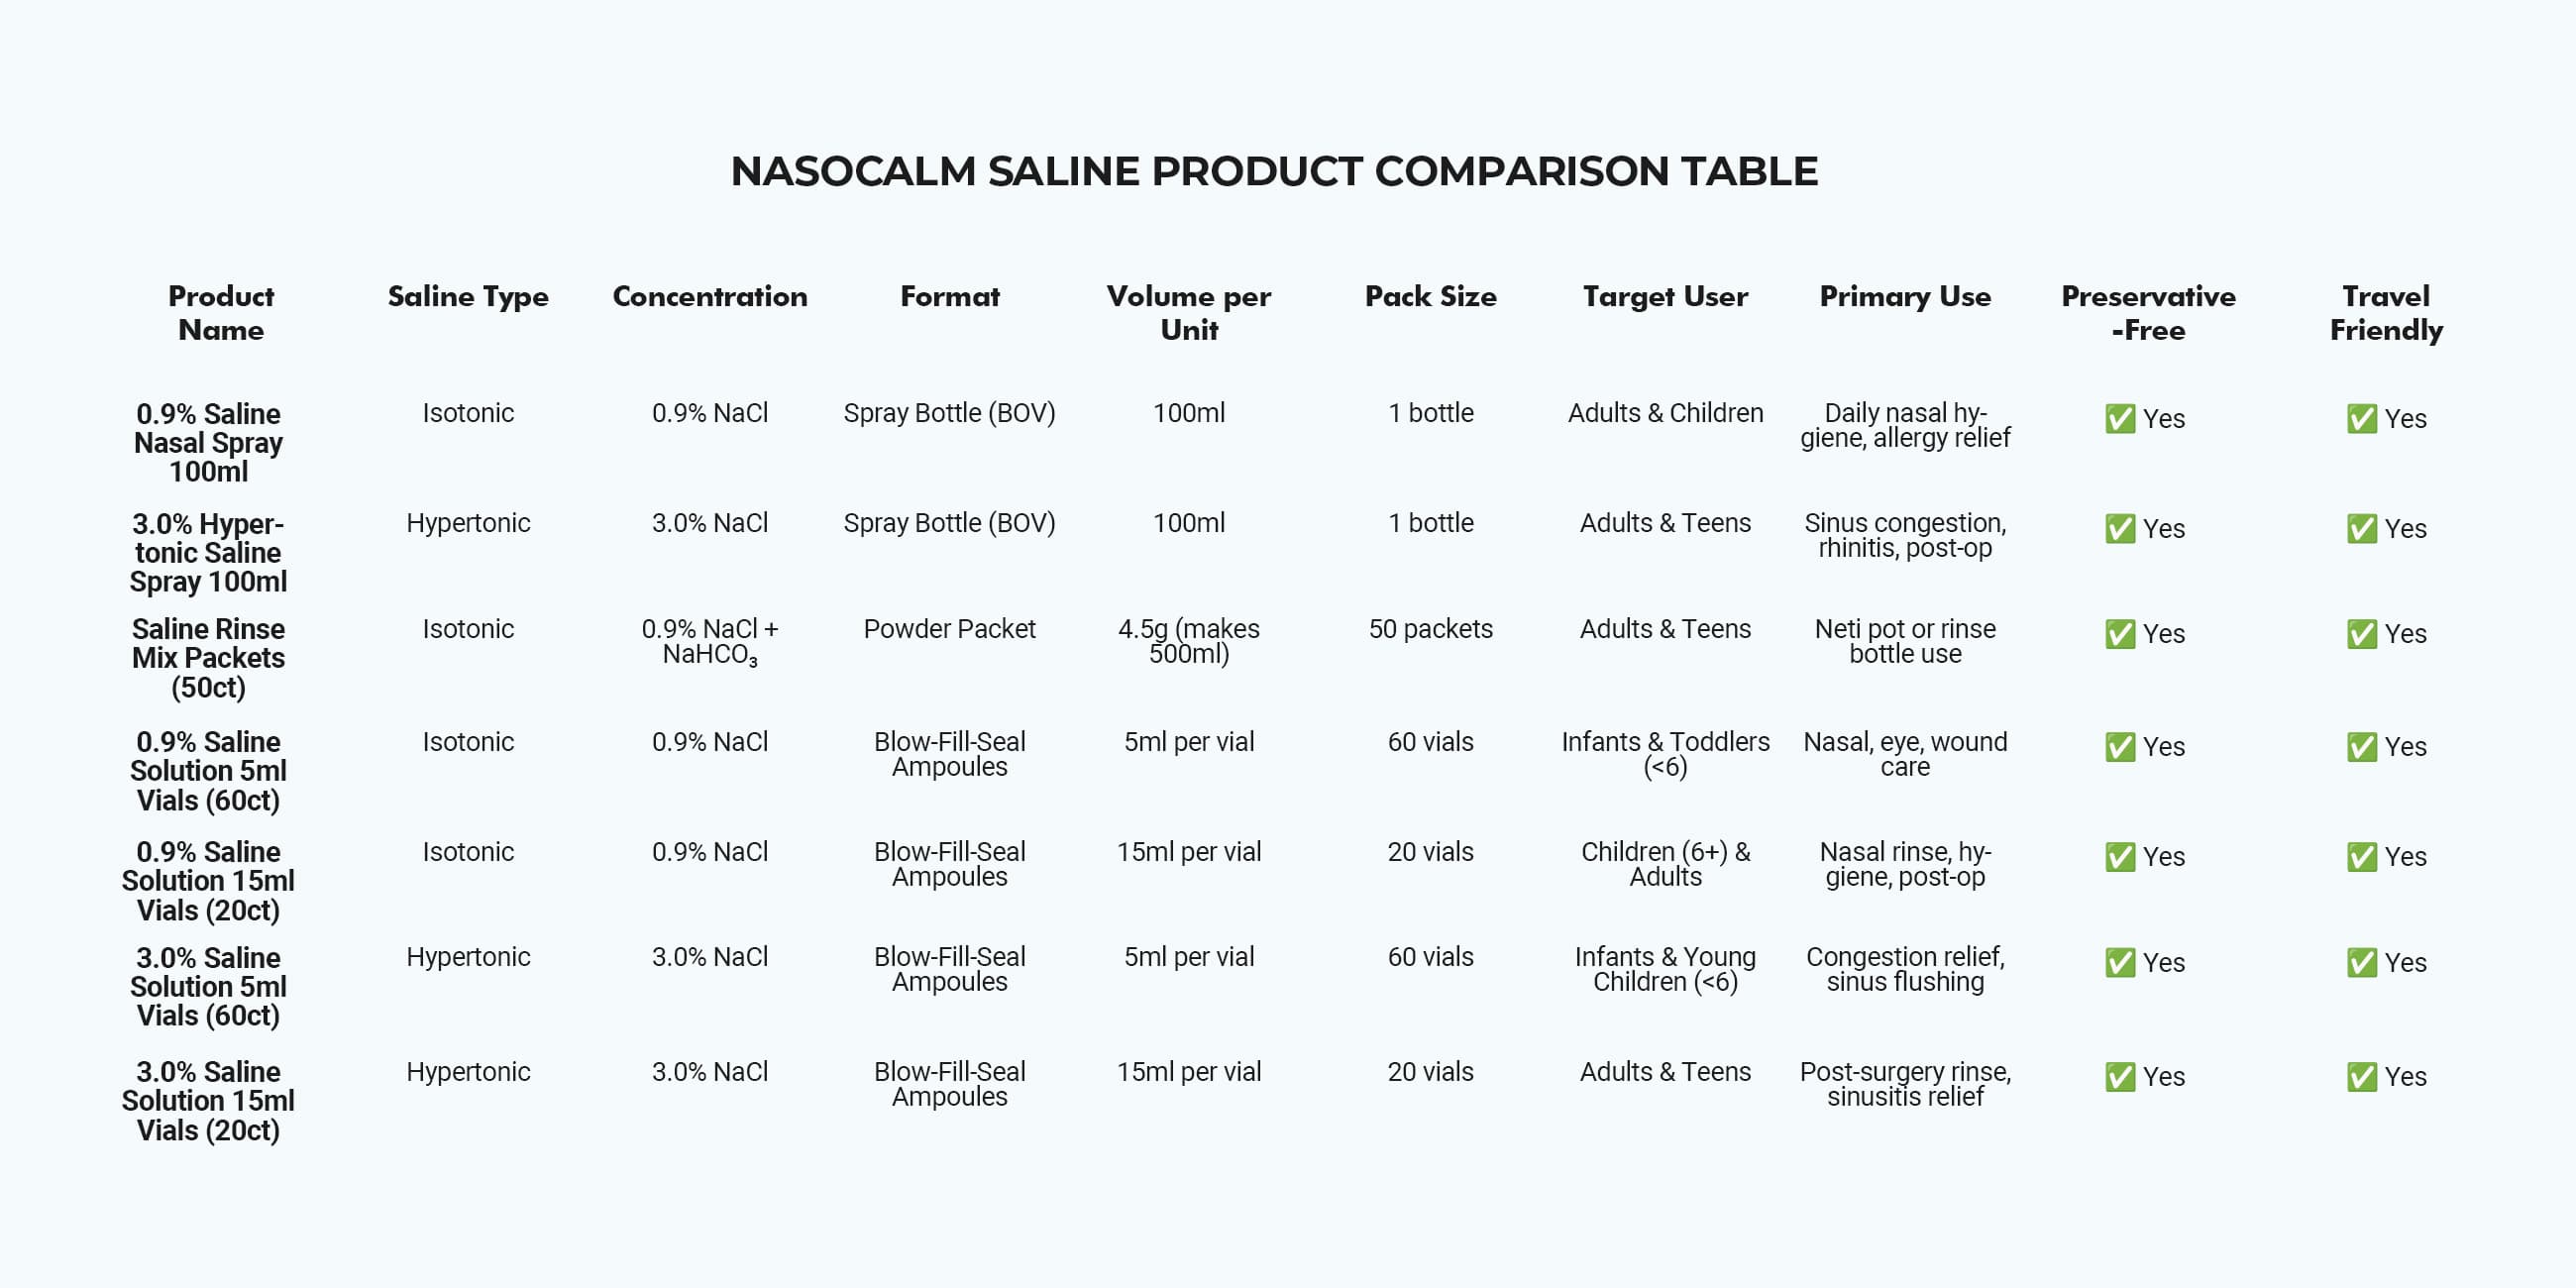Click the 50 packets pack size cell
2576x1288 pixels.
pyautogui.click(x=1430, y=629)
